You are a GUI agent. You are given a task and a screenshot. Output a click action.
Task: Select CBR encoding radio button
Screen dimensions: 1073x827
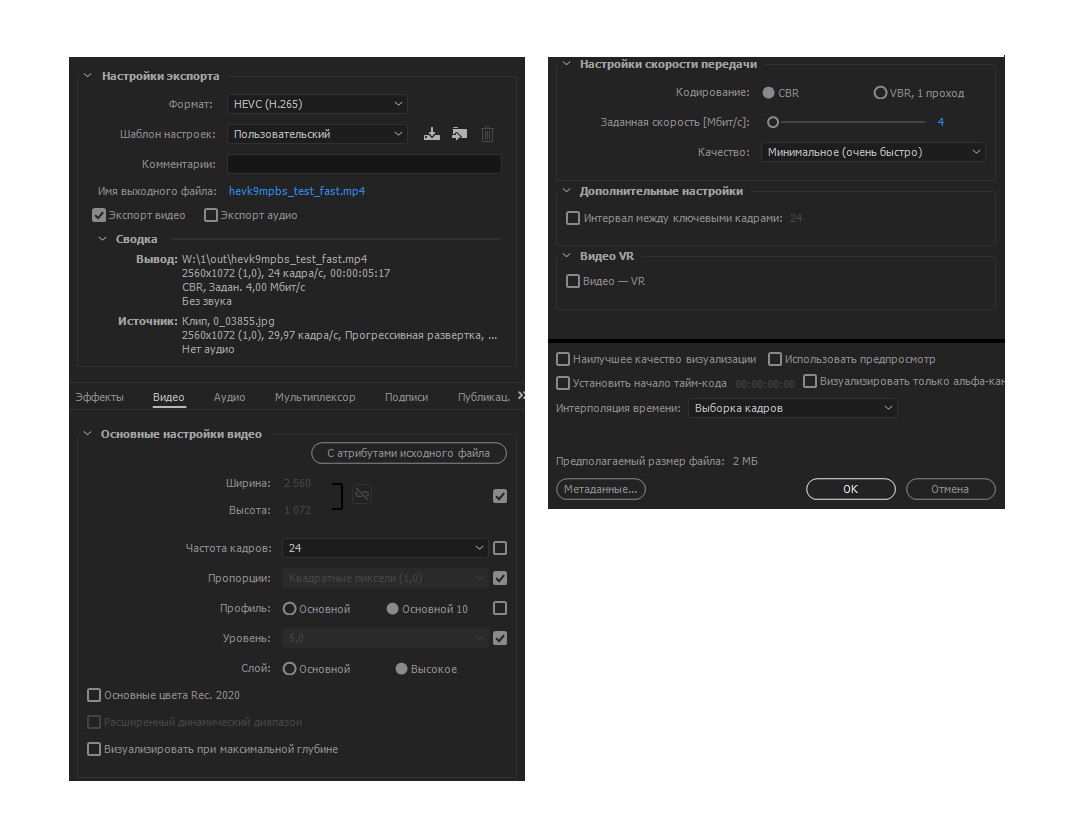768,92
